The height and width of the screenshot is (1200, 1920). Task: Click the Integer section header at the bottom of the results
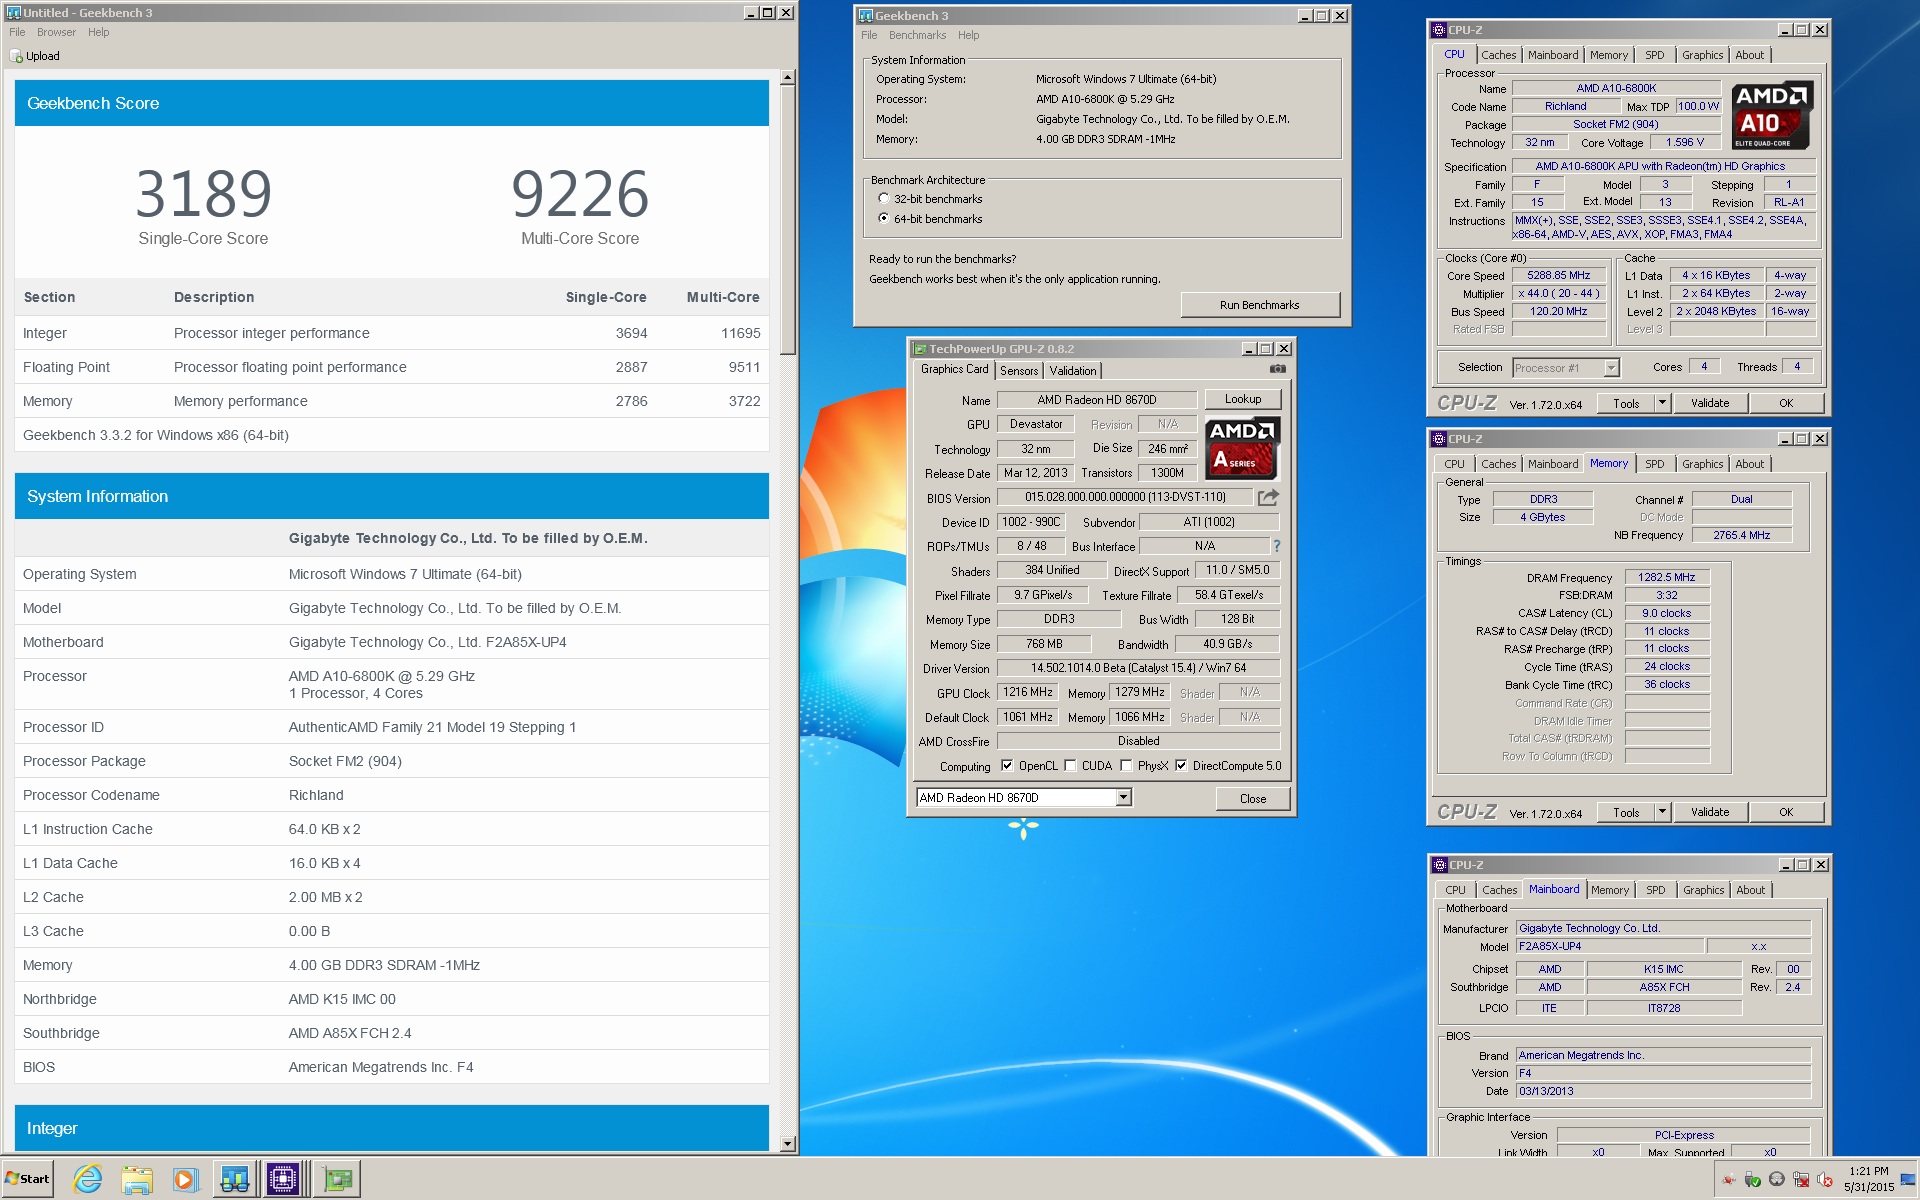(392, 1128)
